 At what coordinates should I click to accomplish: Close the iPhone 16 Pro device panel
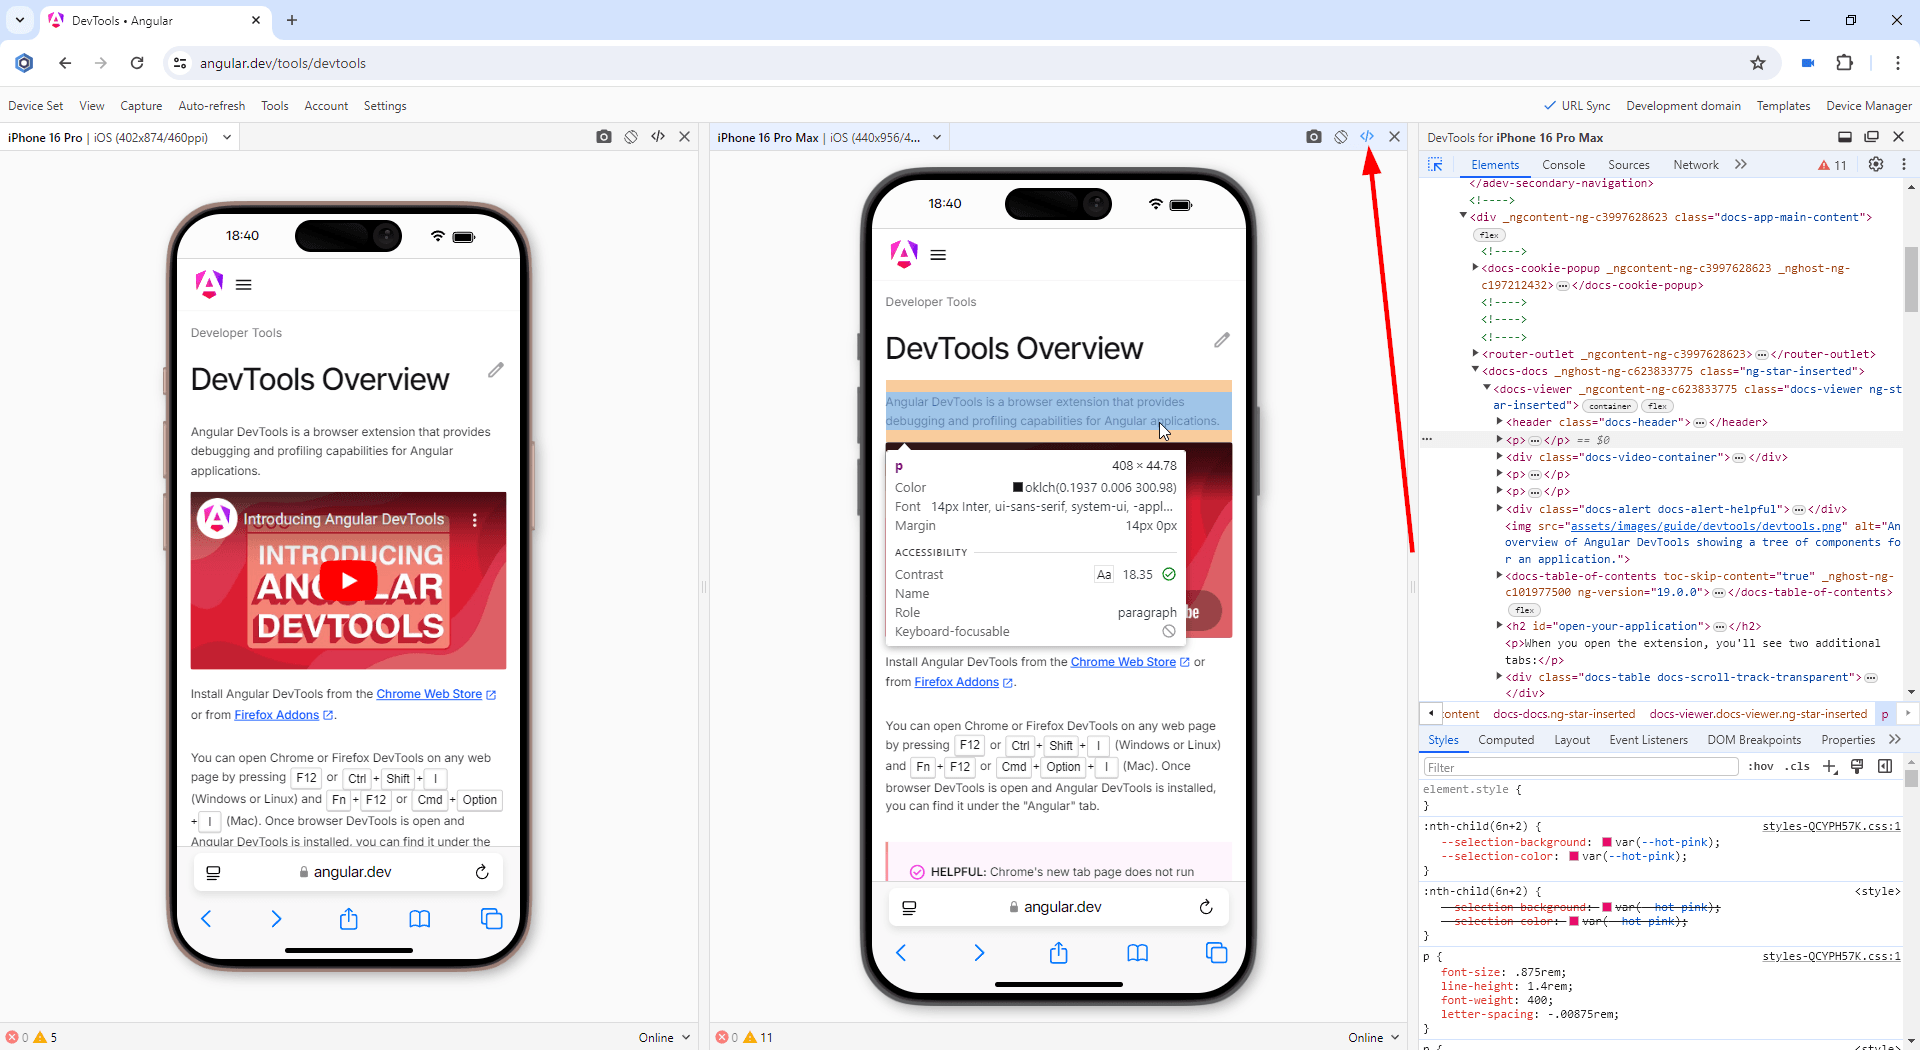685,137
